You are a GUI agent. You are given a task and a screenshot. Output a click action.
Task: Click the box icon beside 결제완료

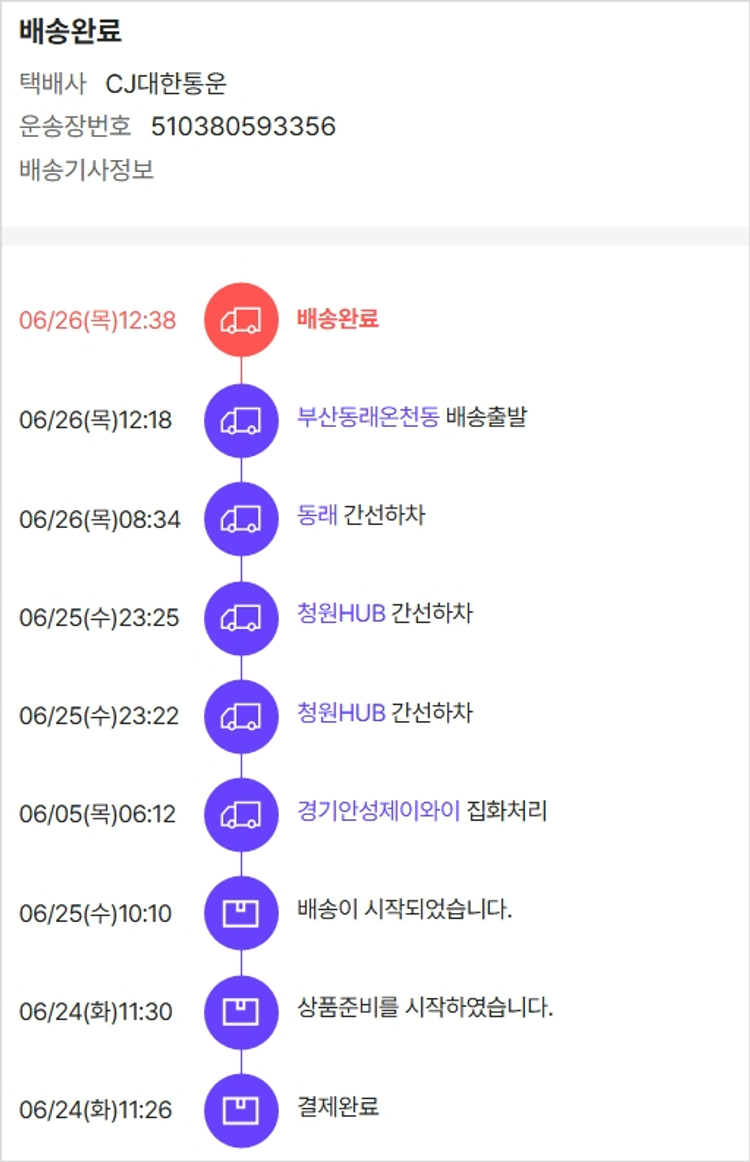click(241, 1109)
